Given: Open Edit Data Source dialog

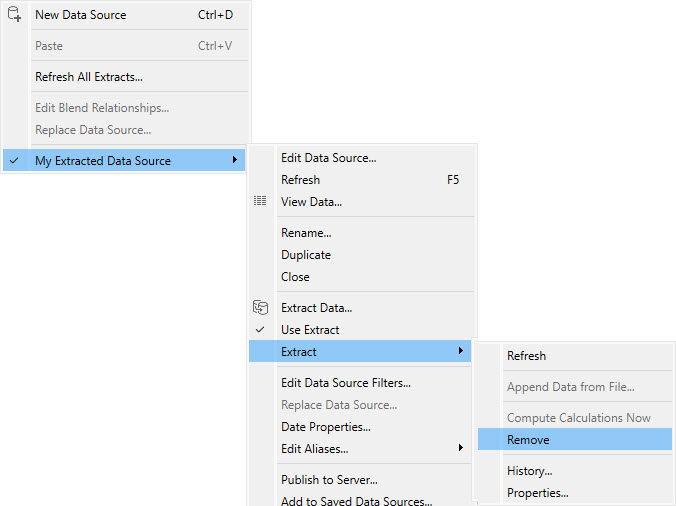Looking at the screenshot, I should point(328,158).
